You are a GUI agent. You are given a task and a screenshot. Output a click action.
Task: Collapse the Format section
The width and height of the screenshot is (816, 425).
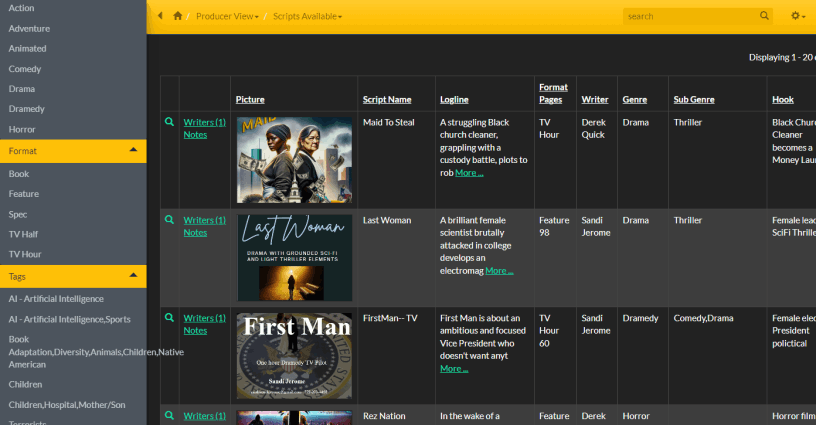(73, 151)
